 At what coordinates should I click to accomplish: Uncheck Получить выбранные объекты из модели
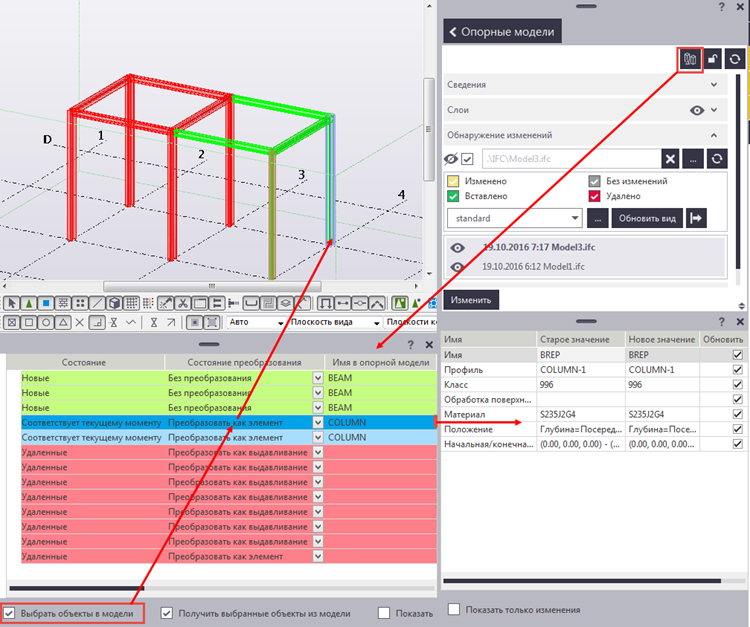(168, 613)
